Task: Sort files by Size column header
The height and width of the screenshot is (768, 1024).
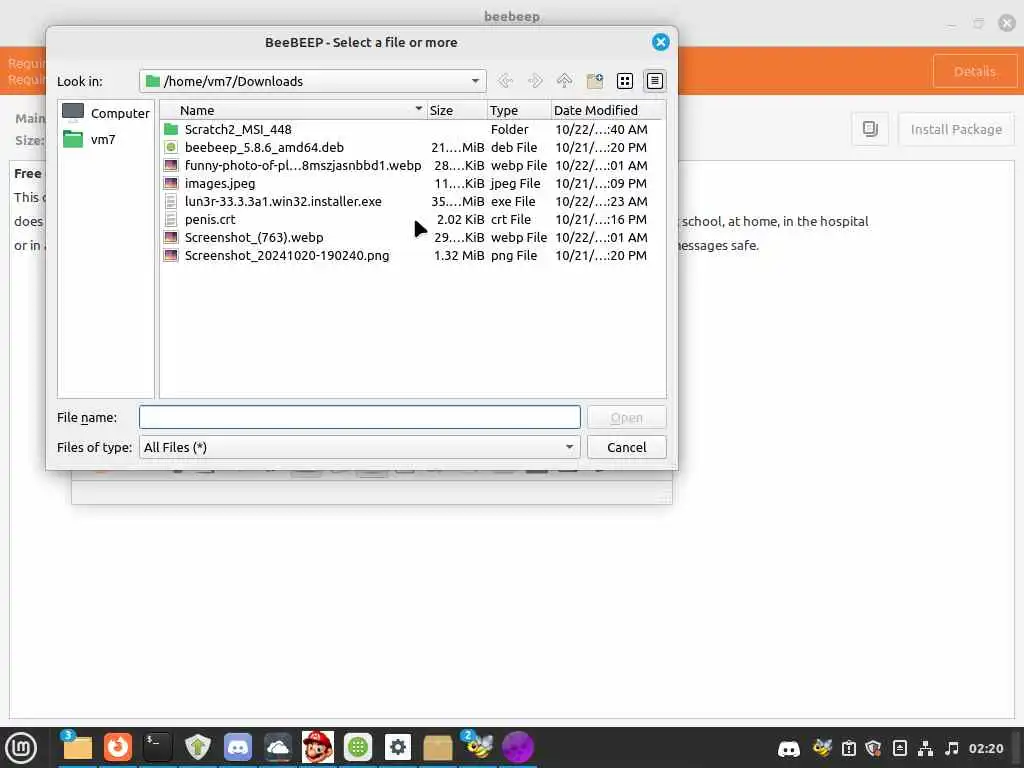Action: pos(456,110)
